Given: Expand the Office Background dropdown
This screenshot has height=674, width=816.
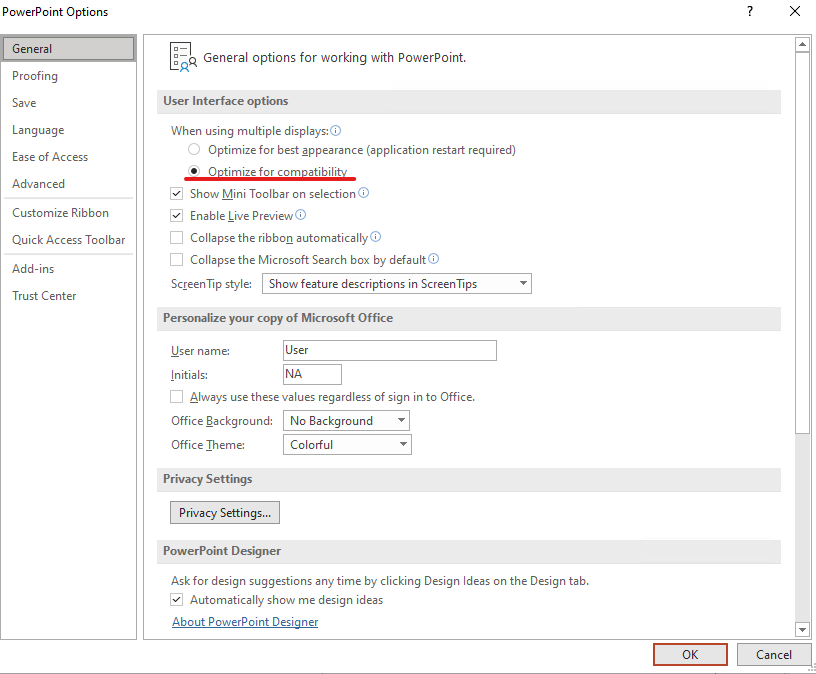Looking at the screenshot, I should [x=346, y=421].
